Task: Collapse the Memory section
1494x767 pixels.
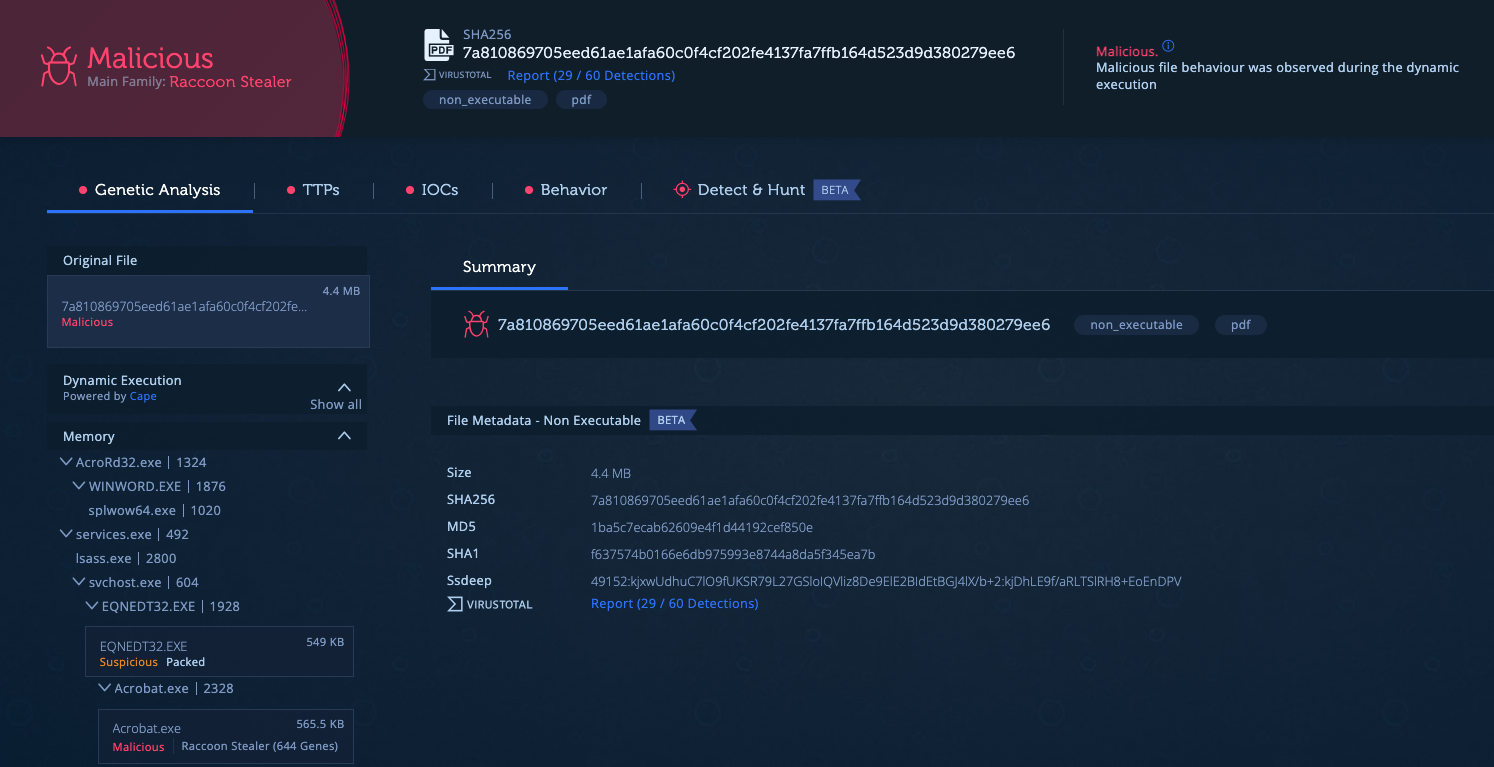Action: coord(344,436)
